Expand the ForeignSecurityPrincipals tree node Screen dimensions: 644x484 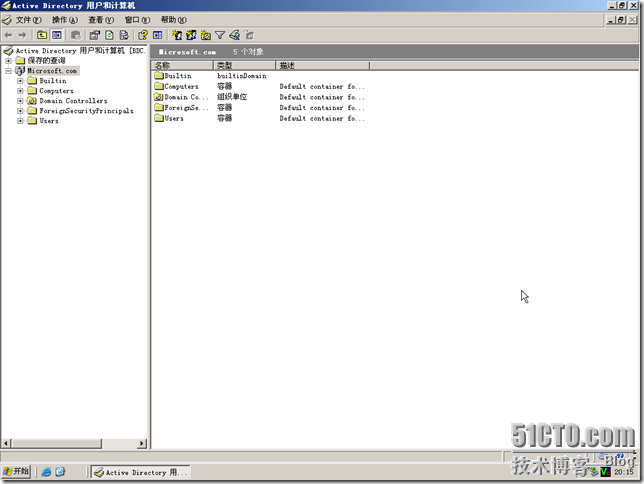click(20, 111)
